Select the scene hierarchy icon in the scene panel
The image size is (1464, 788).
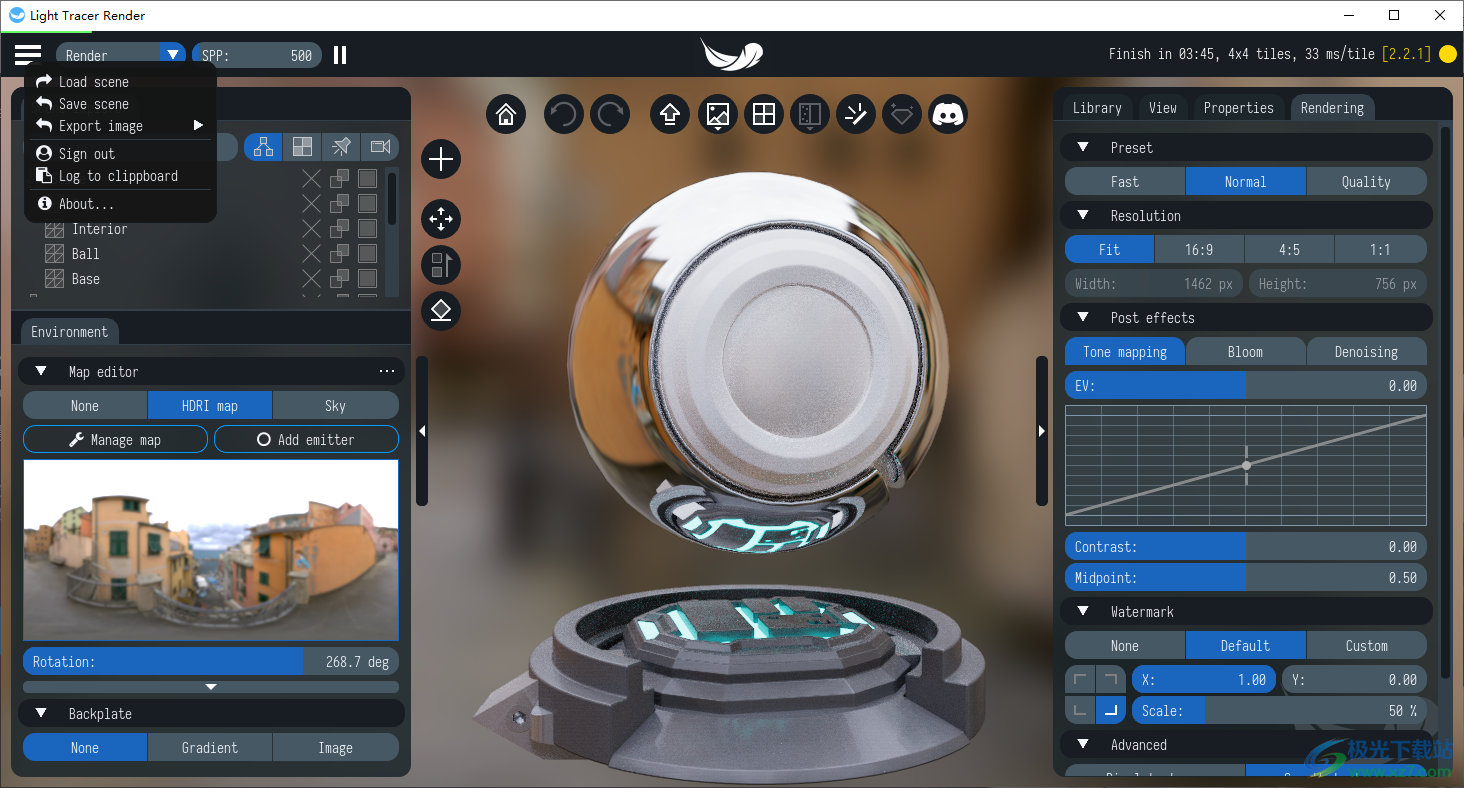click(263, 147)
